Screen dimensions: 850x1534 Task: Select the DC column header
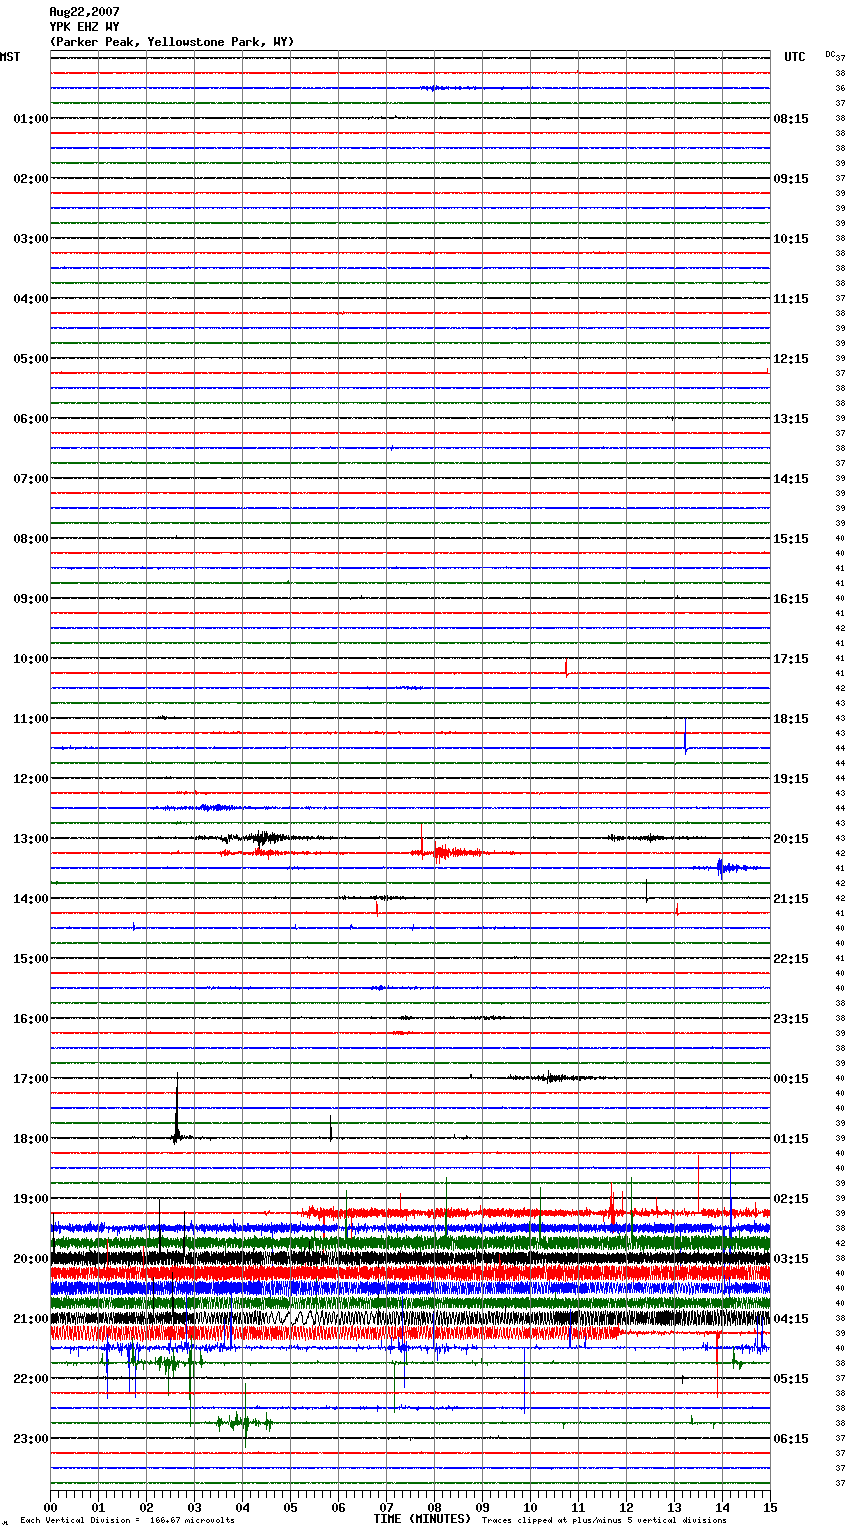pyautogui.click(x=830, y=53)
